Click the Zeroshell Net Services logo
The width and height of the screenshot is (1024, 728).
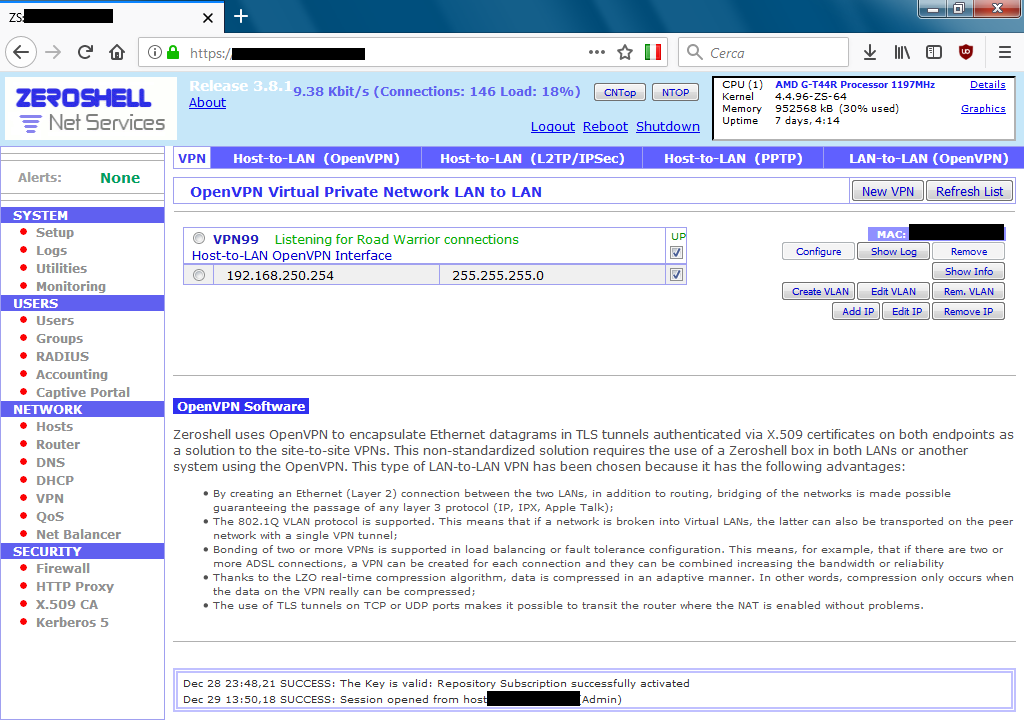(91, 109)
